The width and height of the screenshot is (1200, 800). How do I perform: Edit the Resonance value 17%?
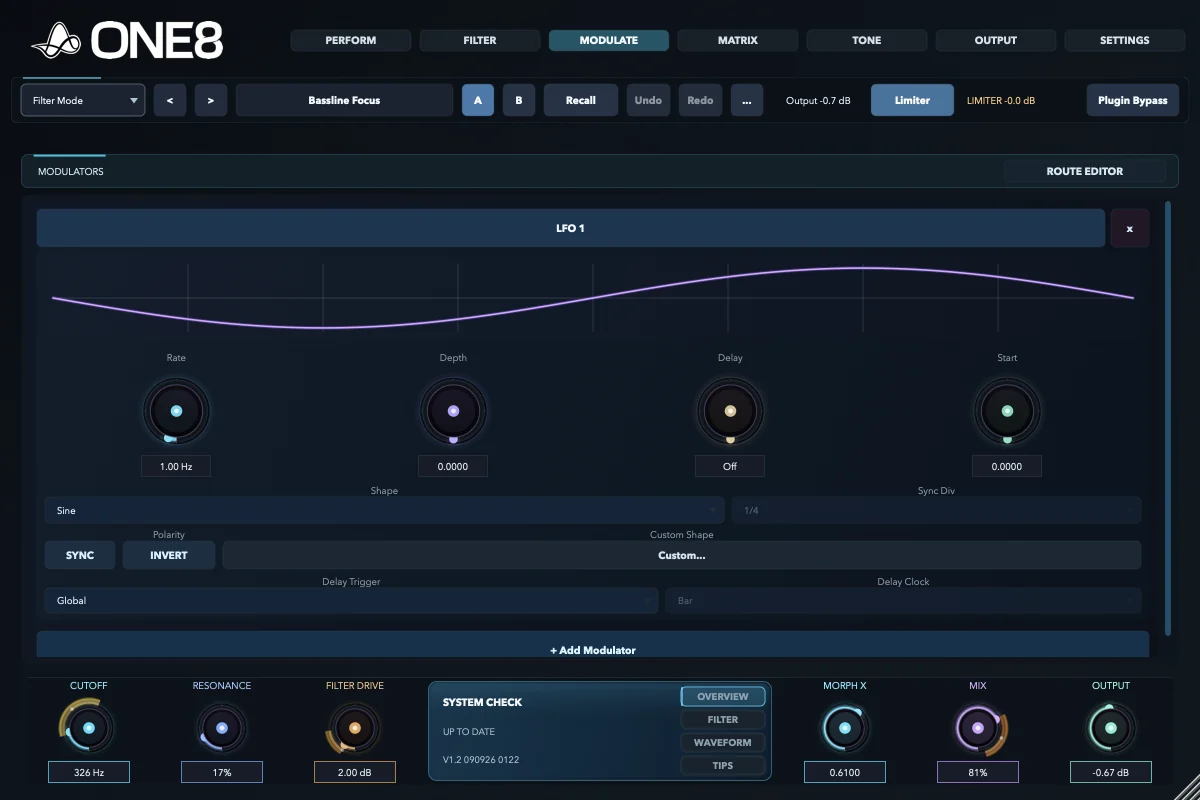[x=222, y=772]
